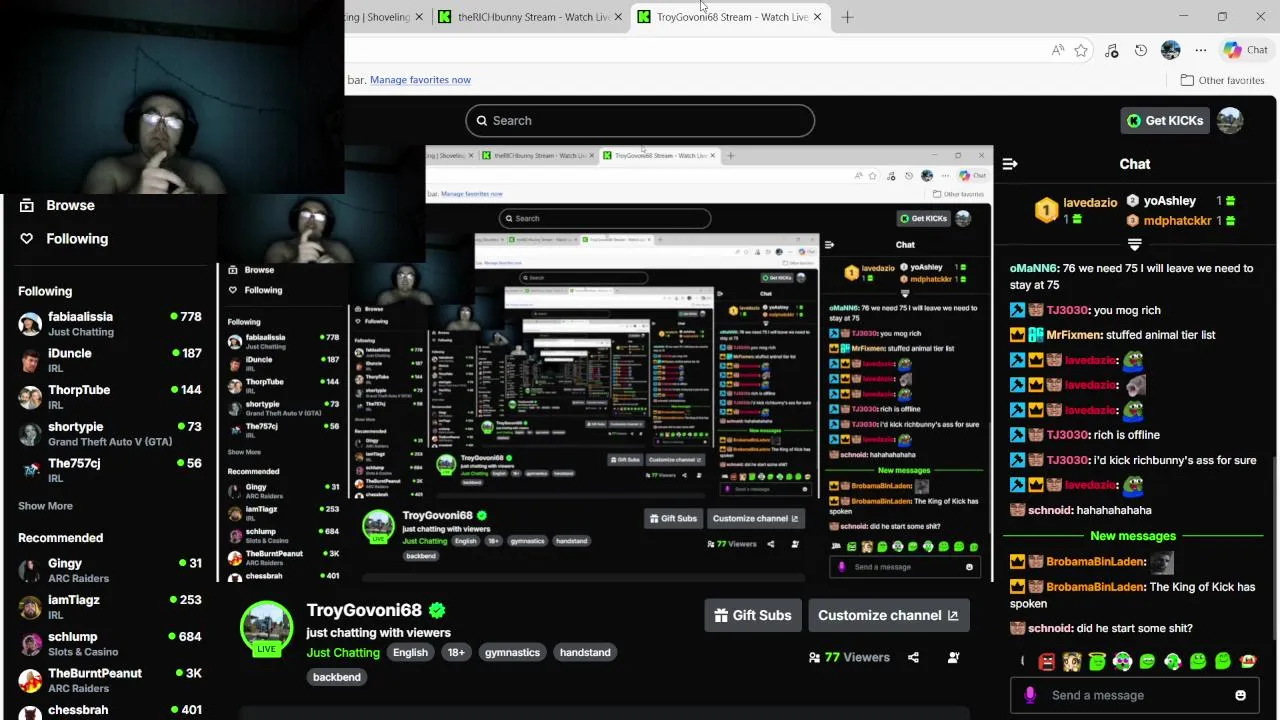Open the browser history icon

[1141, 50]
